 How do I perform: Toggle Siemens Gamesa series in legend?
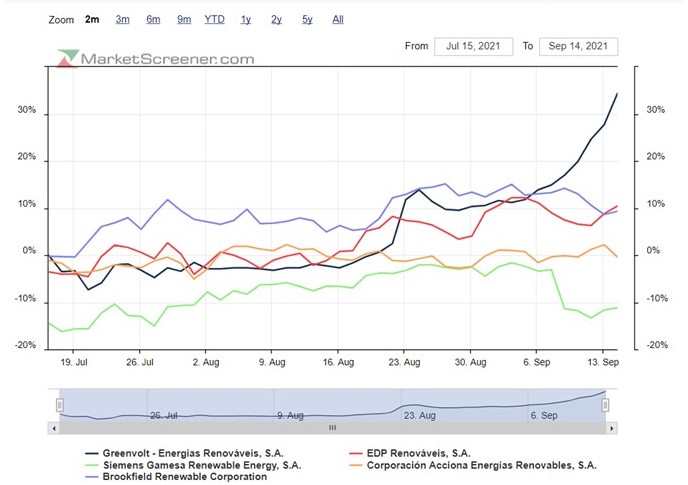pyautogui.click(x=202, y=465)
